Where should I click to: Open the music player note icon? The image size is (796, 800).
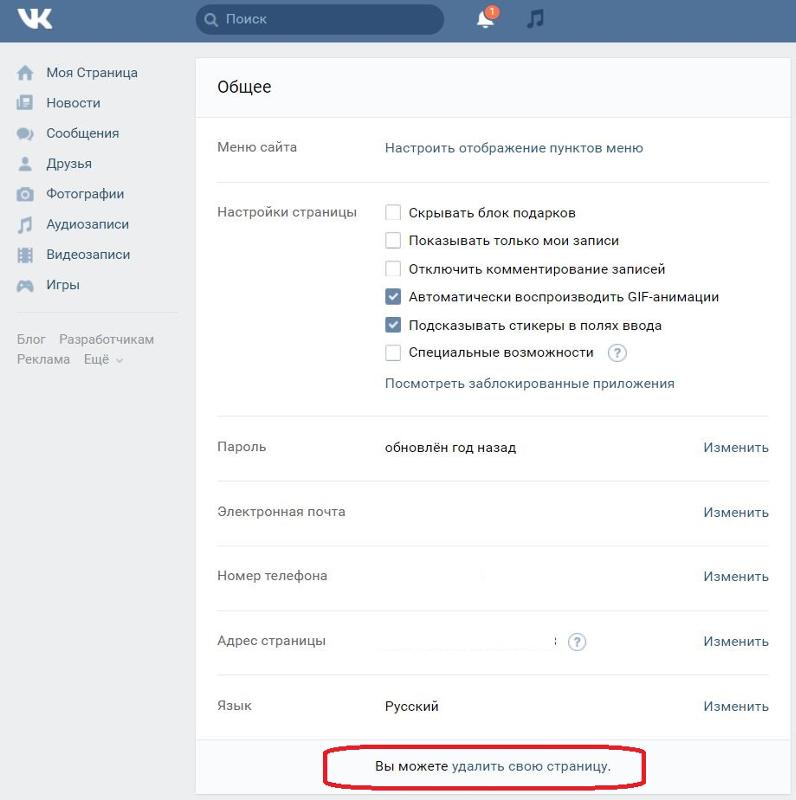(x=535, y=19)
